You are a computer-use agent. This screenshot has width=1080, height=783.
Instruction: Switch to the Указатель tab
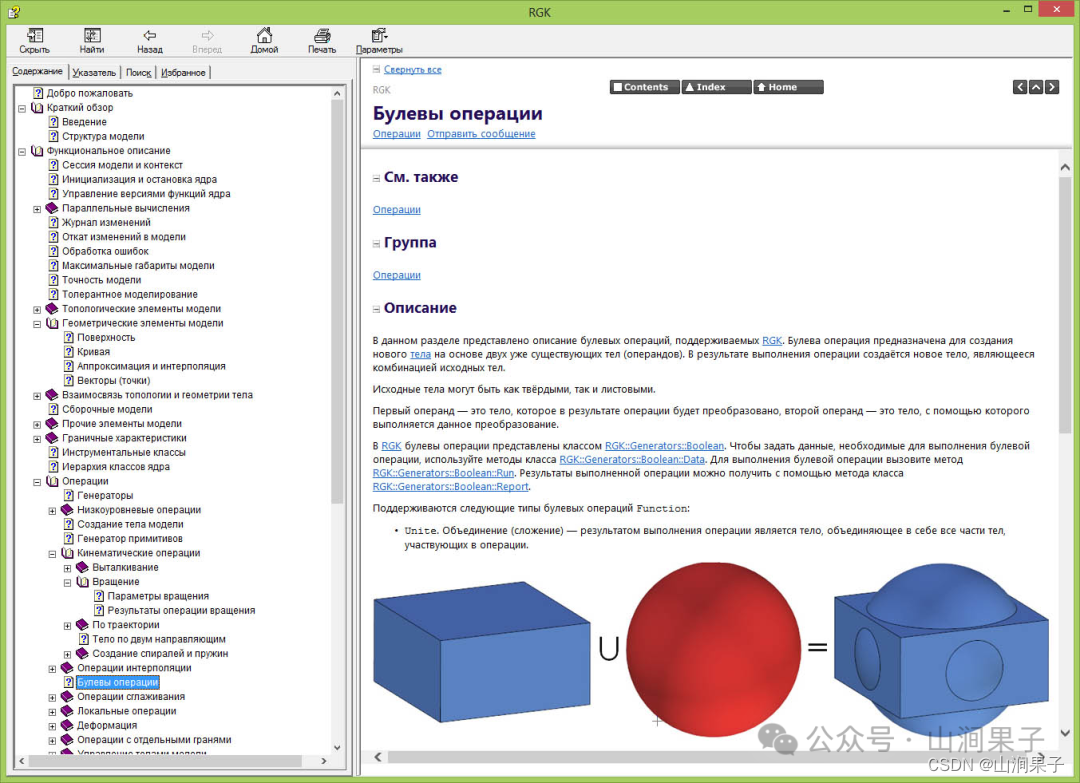[x=94, y=72]
